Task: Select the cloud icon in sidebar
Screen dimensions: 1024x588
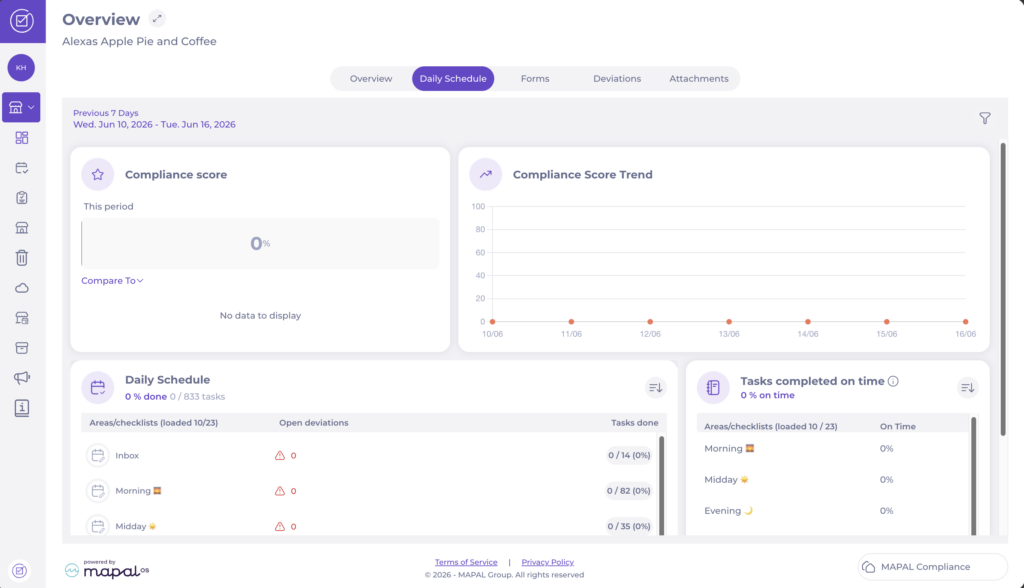Action: 22,288
